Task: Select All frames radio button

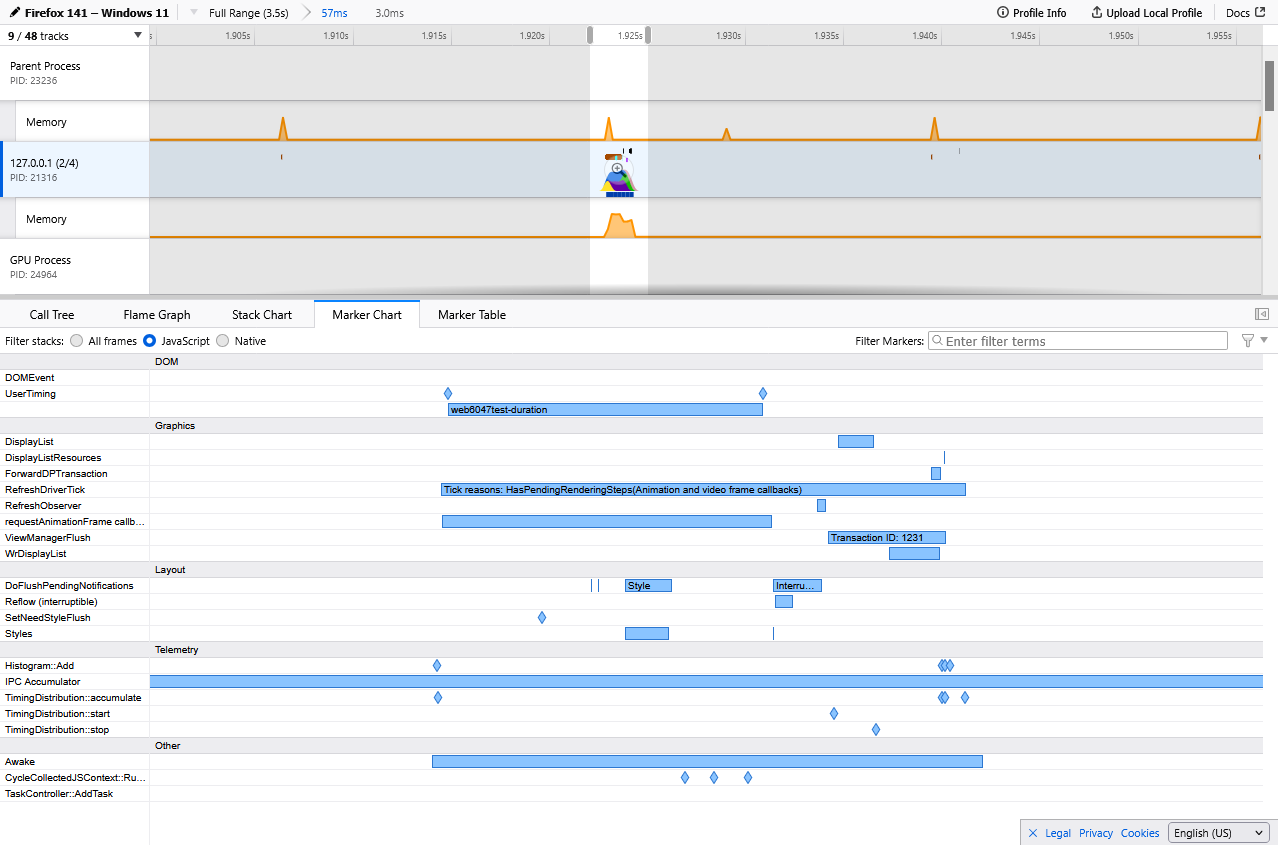Action: point(77,341)
